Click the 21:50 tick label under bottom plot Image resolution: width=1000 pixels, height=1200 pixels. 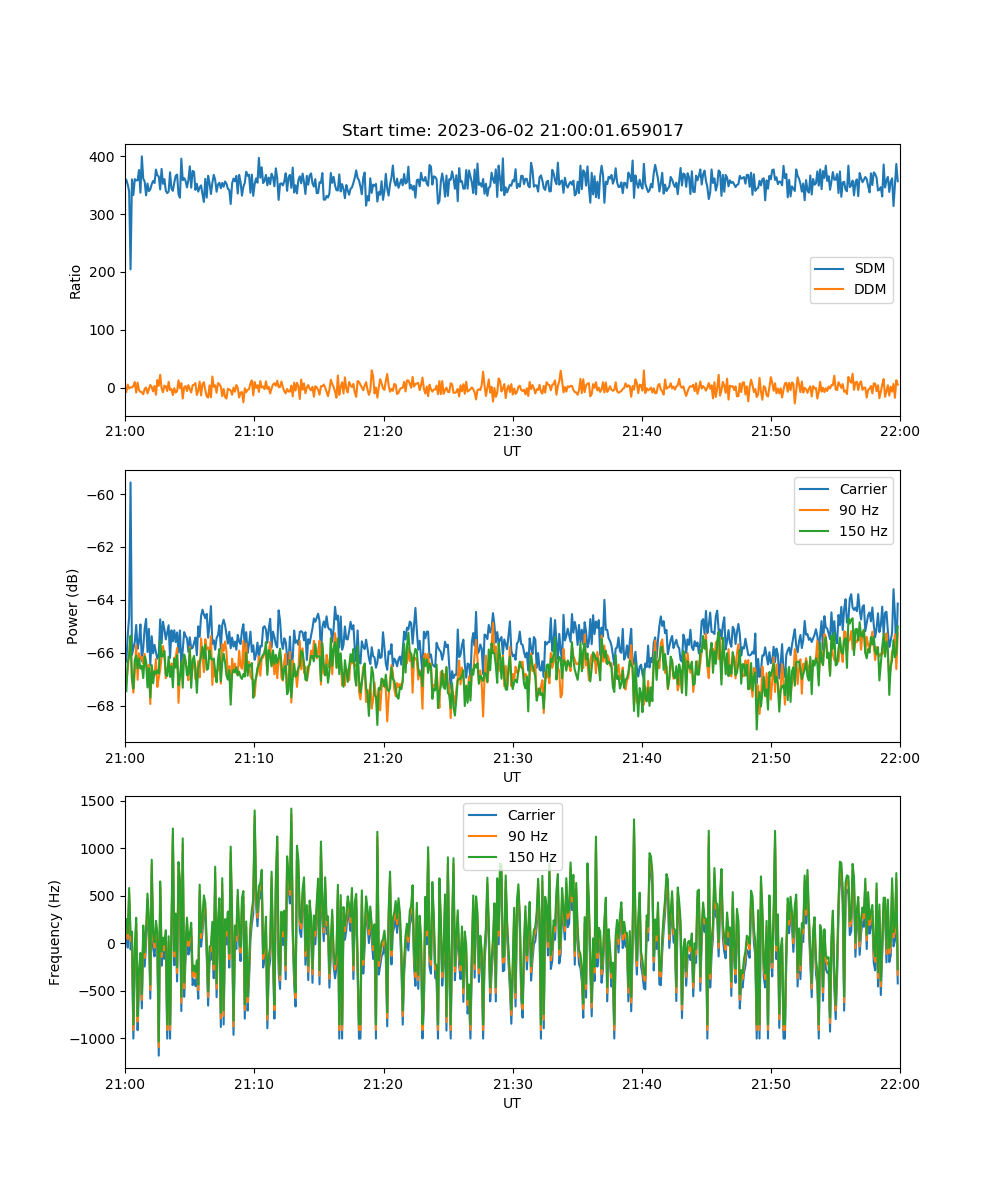tap(770, 1083)
